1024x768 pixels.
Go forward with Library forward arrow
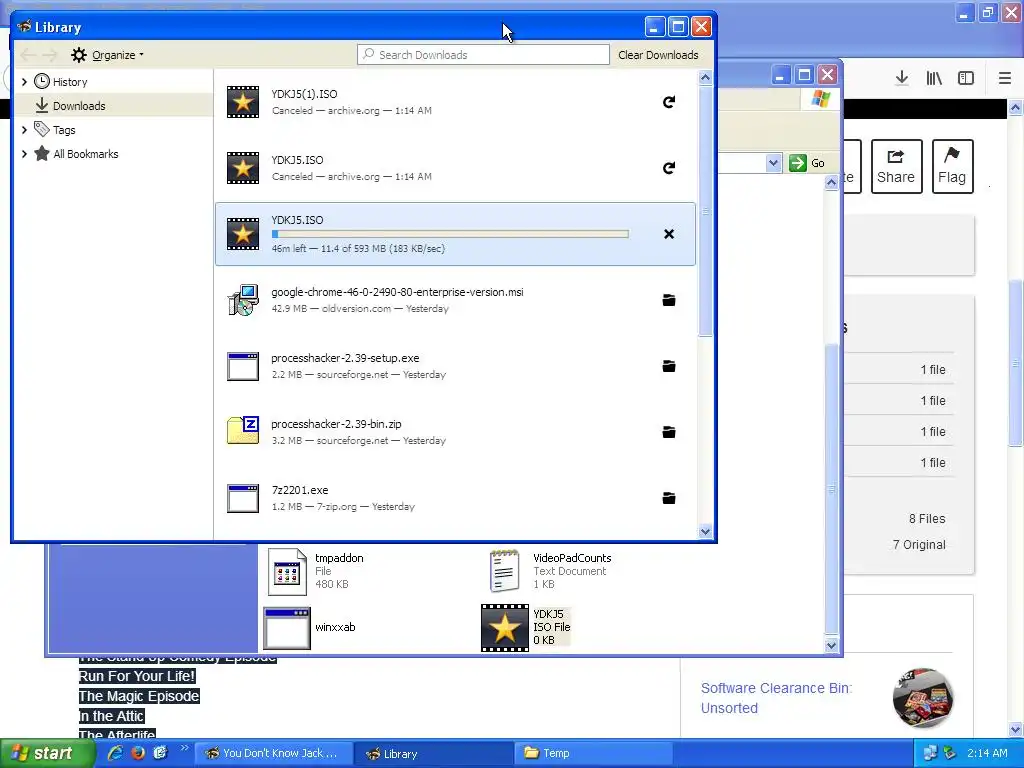tap(50, 55)
